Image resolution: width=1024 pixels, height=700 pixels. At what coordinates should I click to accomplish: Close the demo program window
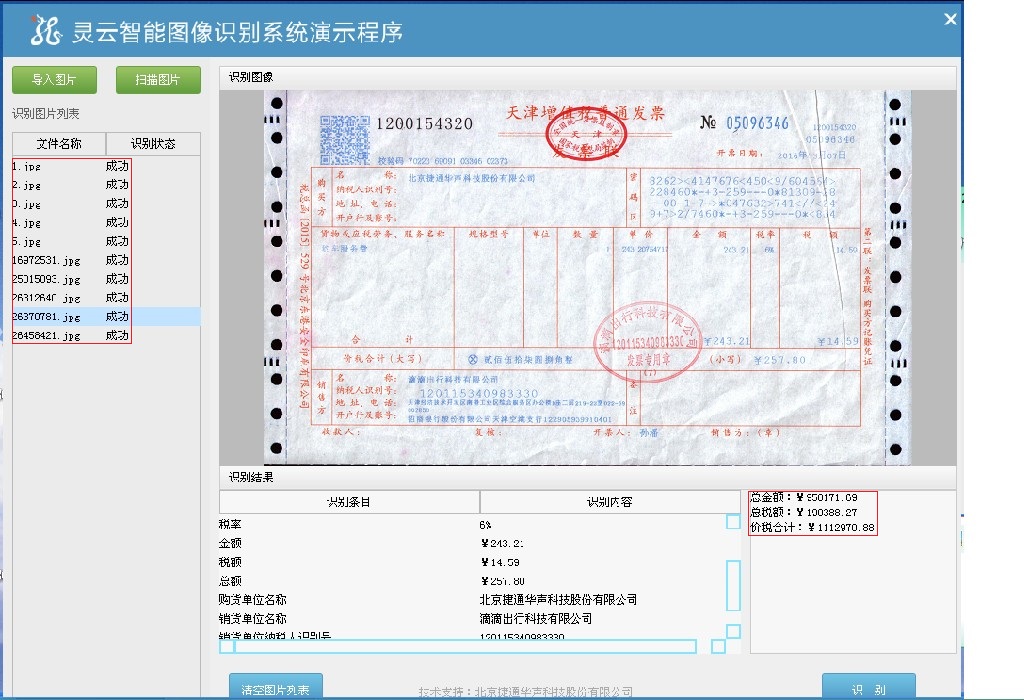[950, 19]
